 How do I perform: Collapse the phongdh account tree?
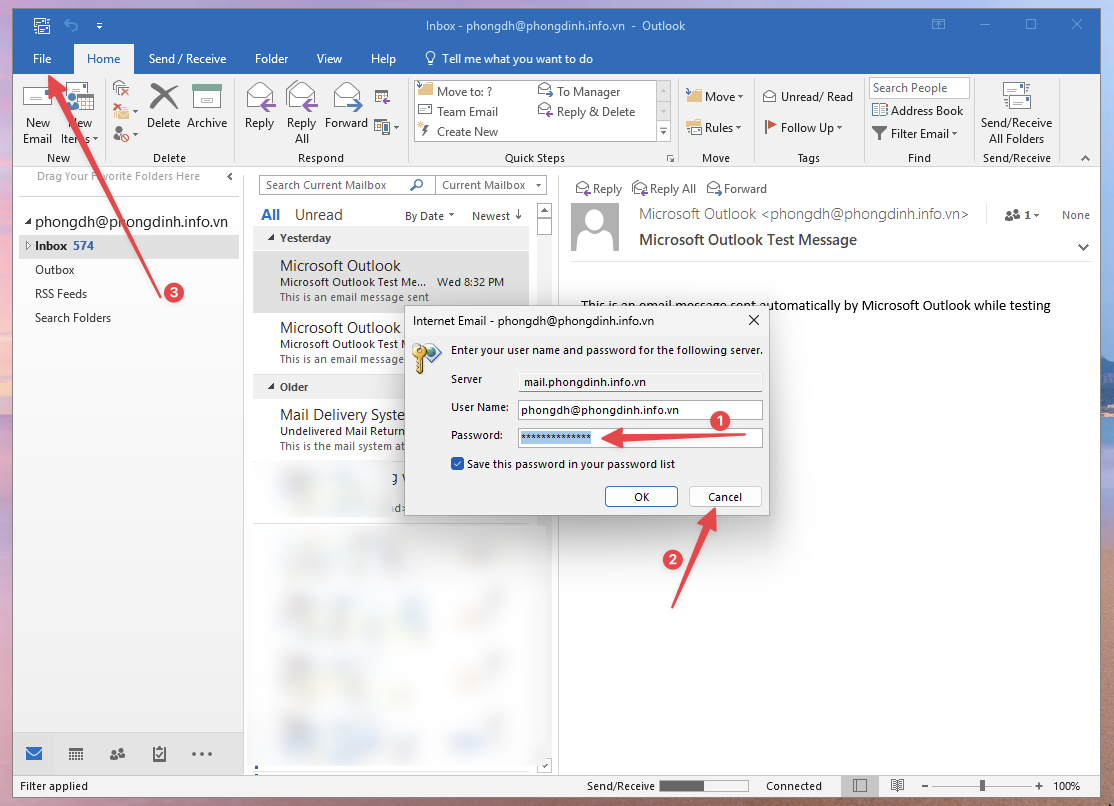[28, 222]
